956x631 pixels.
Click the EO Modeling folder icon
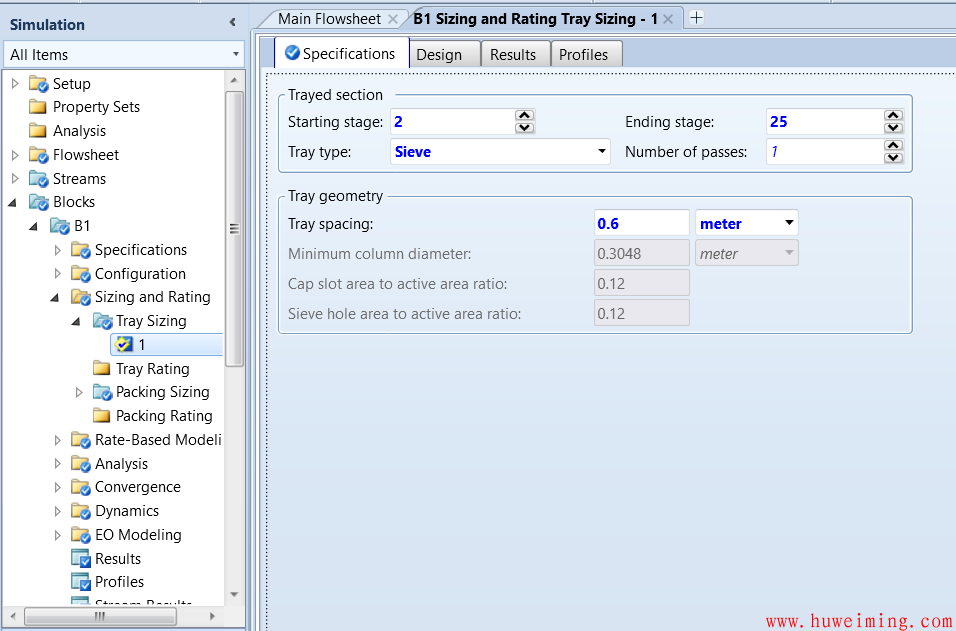pyautogui.click(x=81, y=535)
